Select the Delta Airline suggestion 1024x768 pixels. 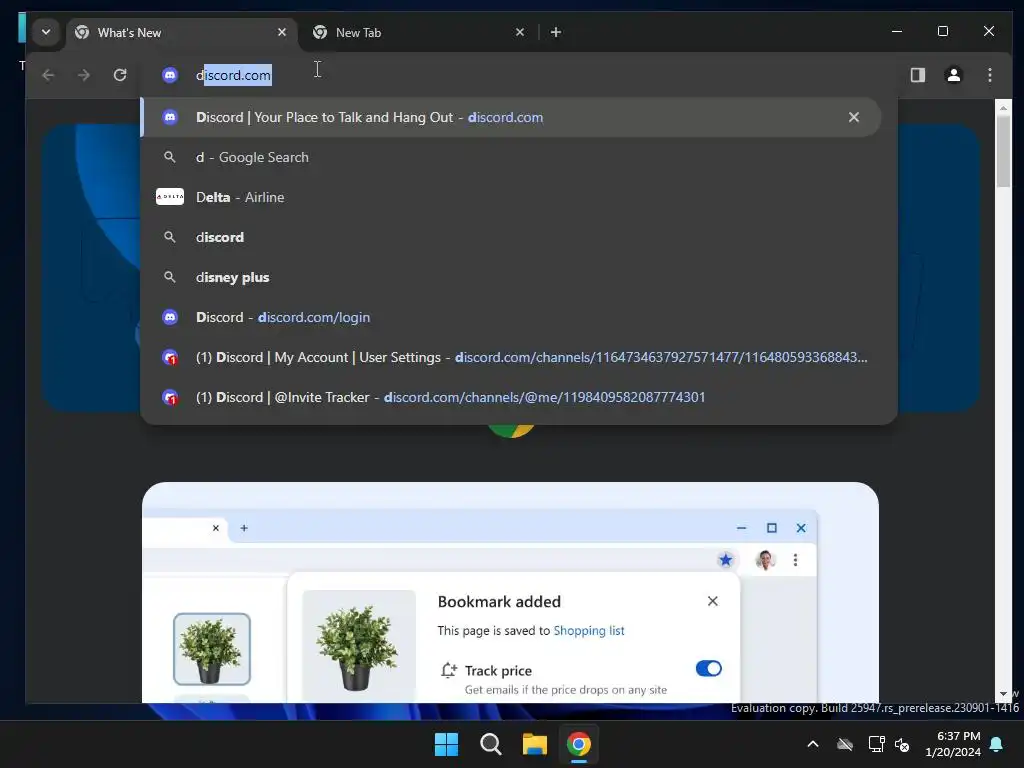[x=511, y=197]
